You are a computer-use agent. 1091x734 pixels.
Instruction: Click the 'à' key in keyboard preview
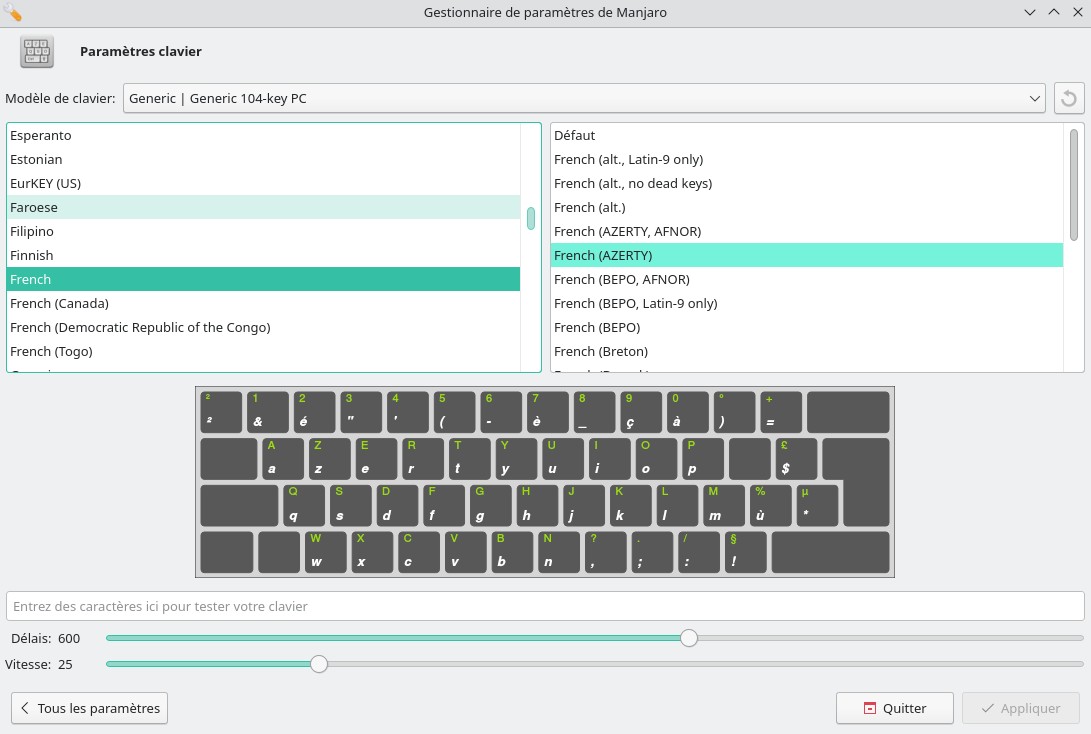click(x=687, y=412)
